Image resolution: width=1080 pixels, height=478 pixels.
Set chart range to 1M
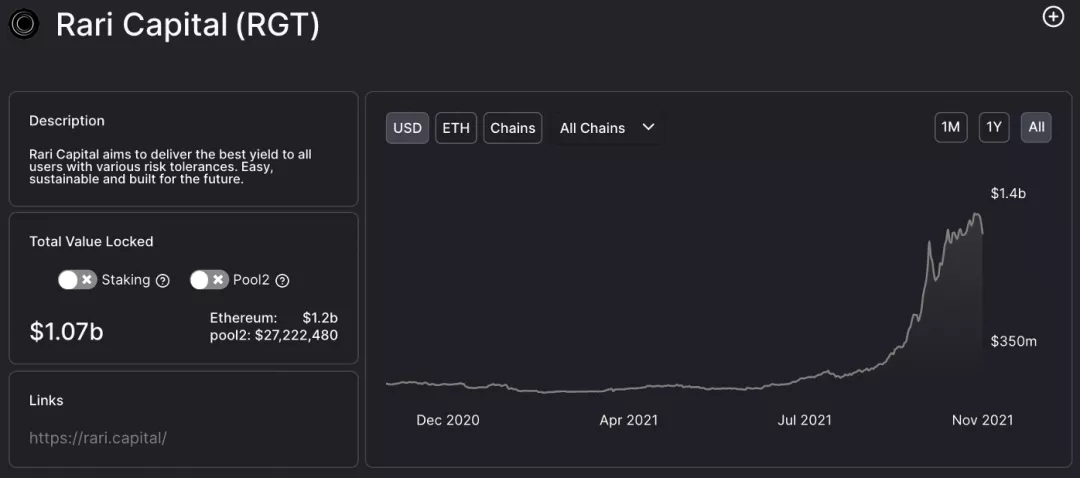[951, 127]
